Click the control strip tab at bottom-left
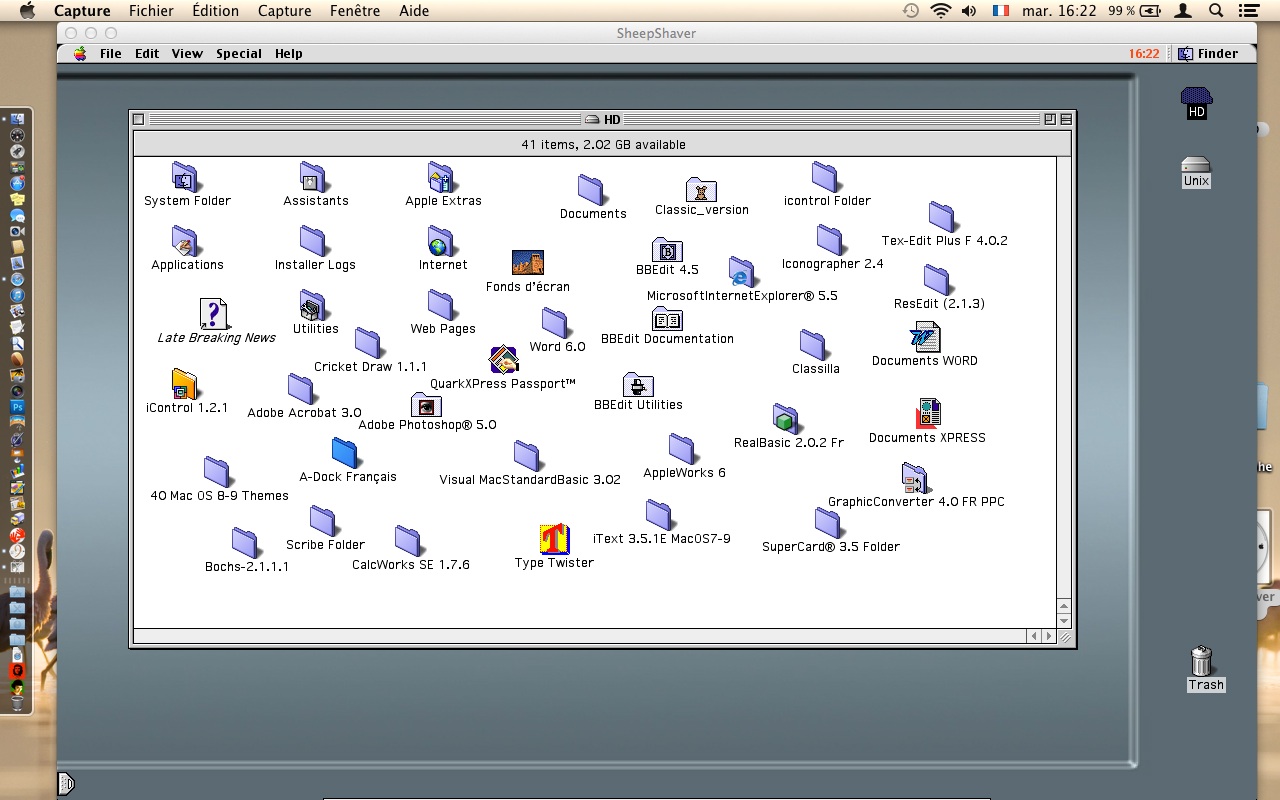1280x800 pixels. (x=66, y=783)
